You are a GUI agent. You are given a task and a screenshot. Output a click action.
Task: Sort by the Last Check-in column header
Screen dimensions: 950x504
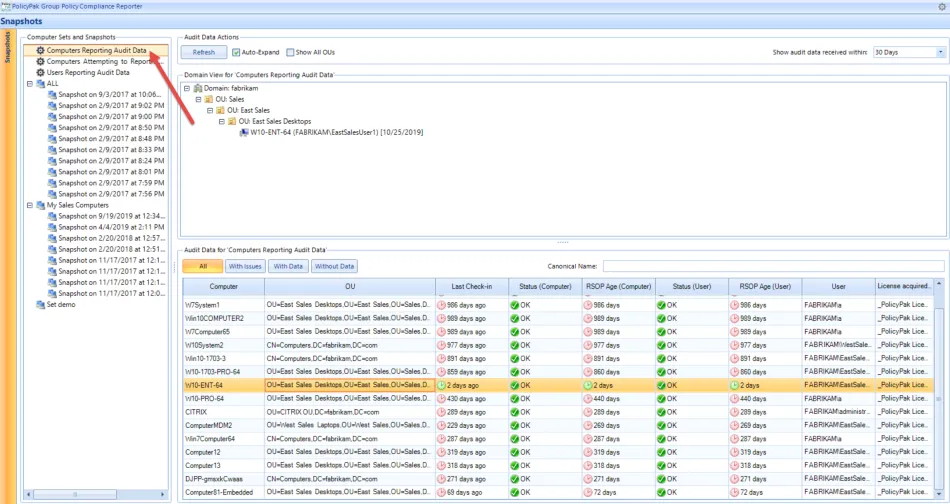(471, 286)
